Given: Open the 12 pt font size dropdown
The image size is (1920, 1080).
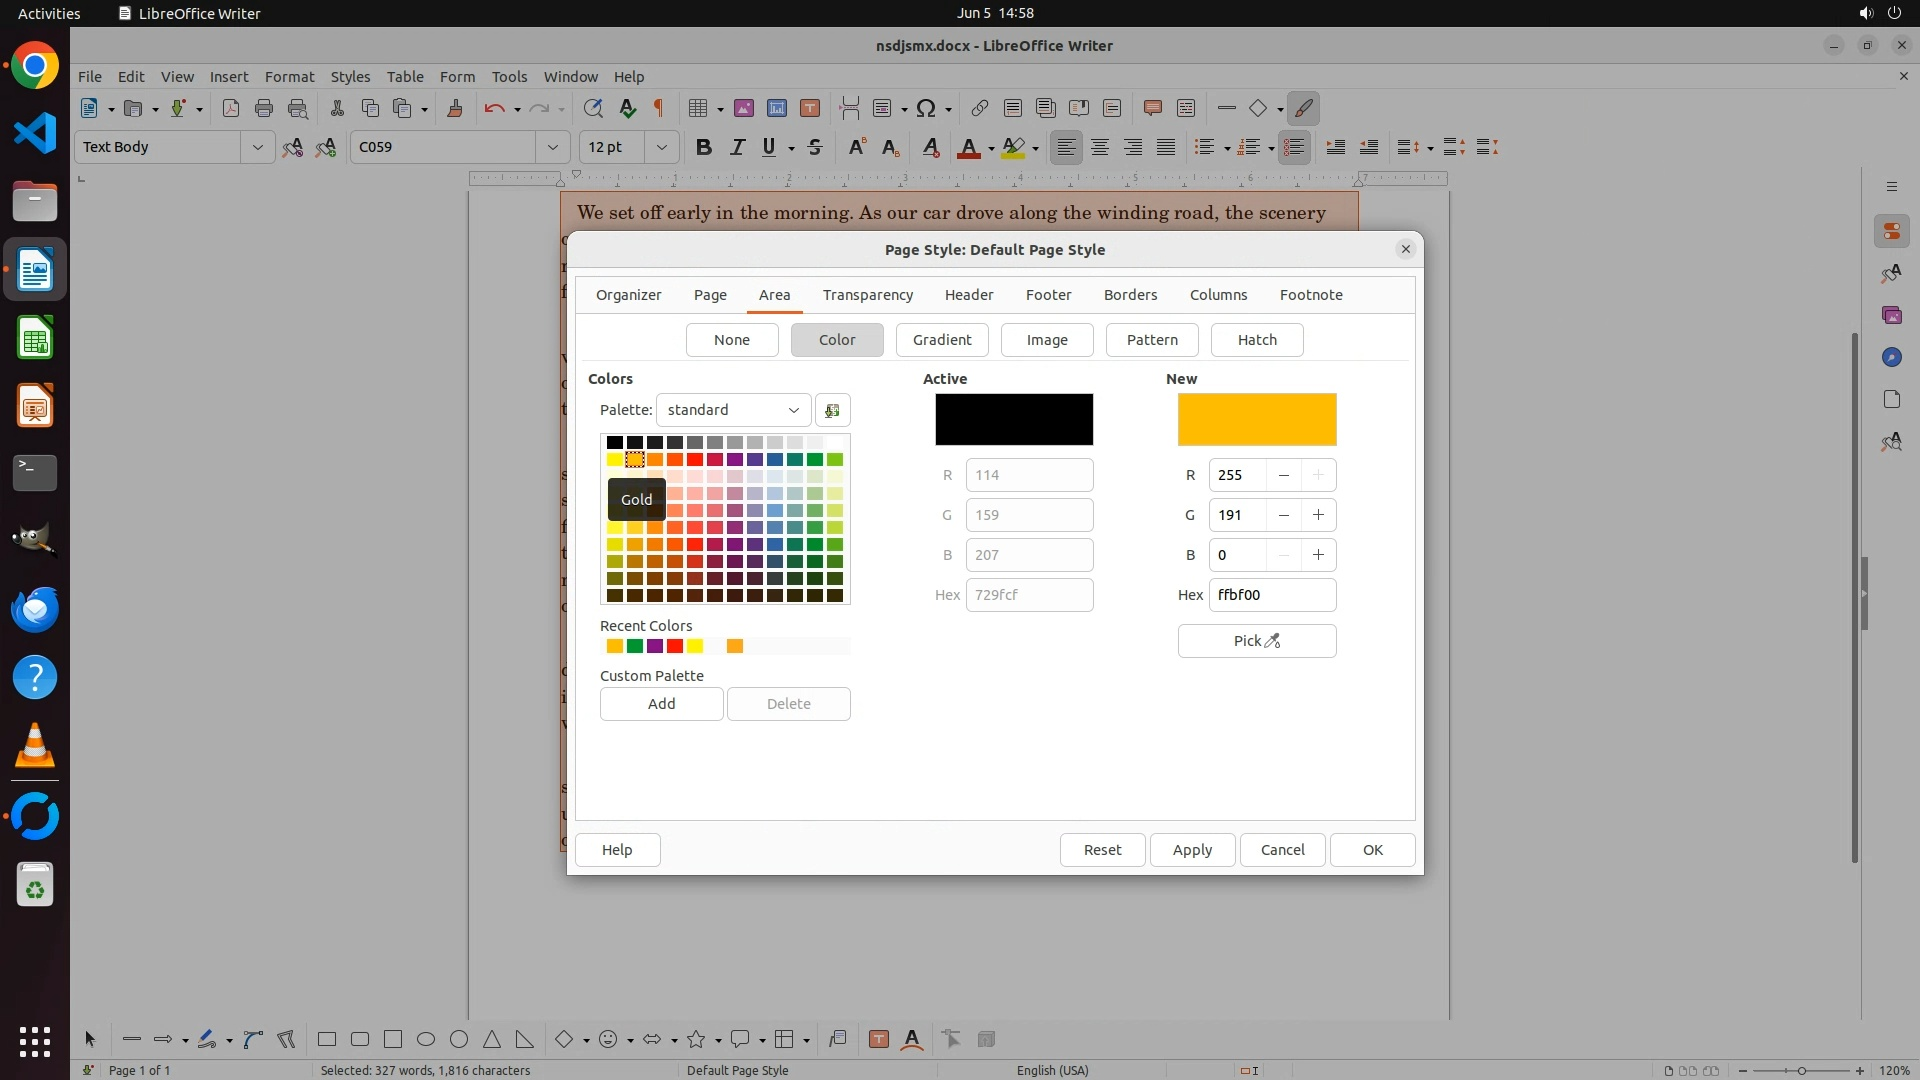Looking at the screenshot, I should tap(661, 147).
